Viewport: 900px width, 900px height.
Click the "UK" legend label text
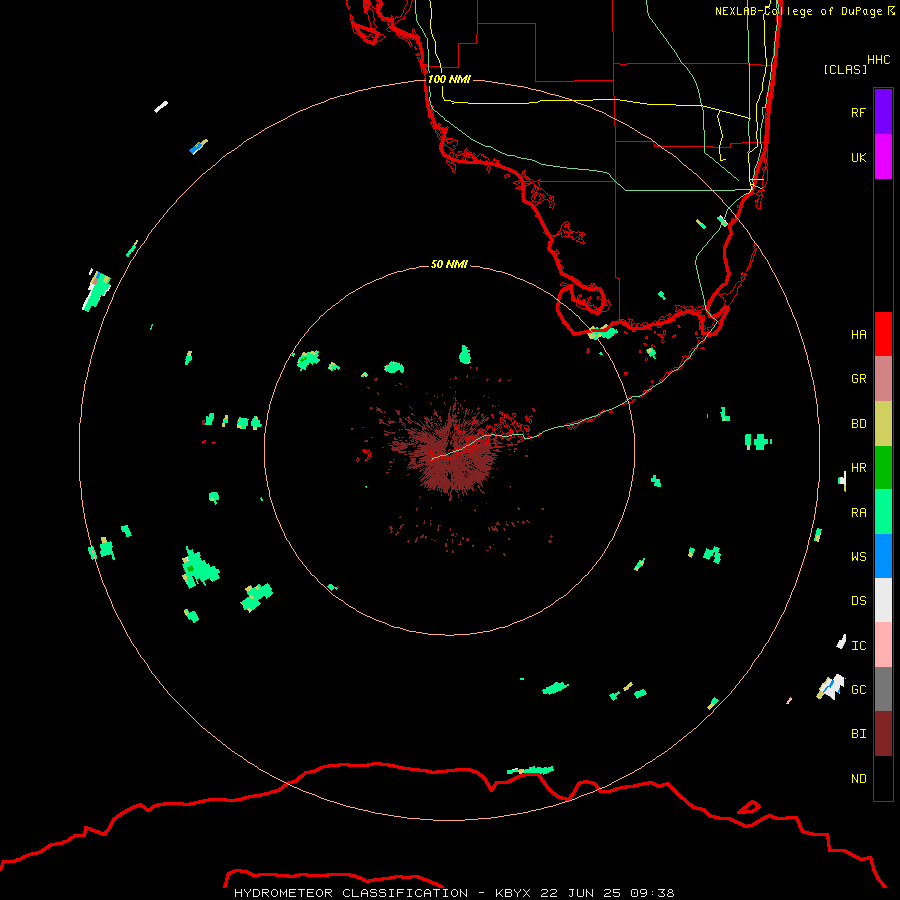[x=858, y=158]
